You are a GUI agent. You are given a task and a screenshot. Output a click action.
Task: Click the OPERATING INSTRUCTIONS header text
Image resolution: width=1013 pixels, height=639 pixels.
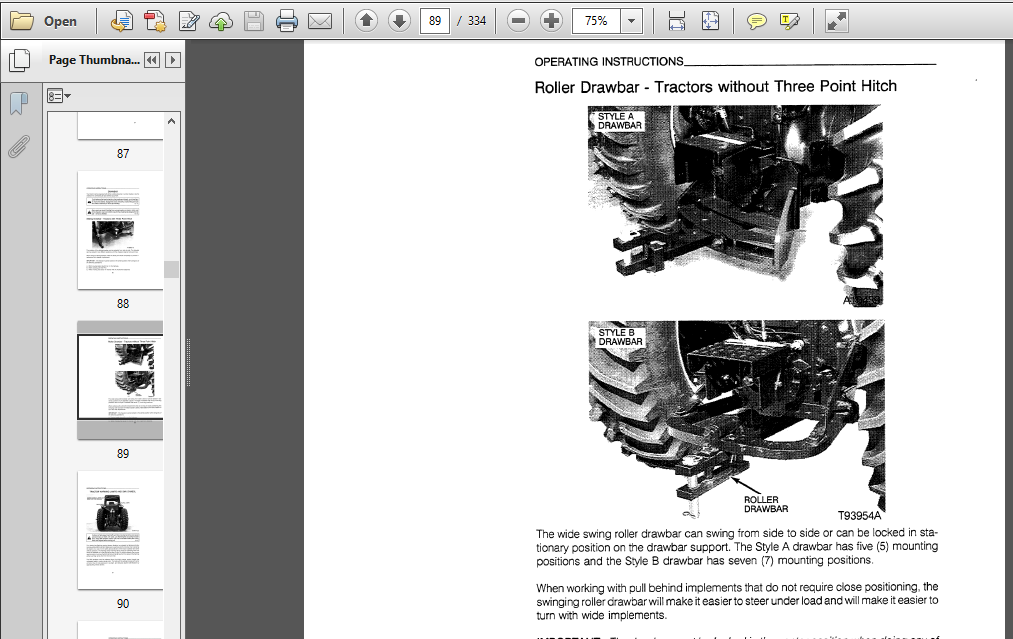(x=609, y=61)
